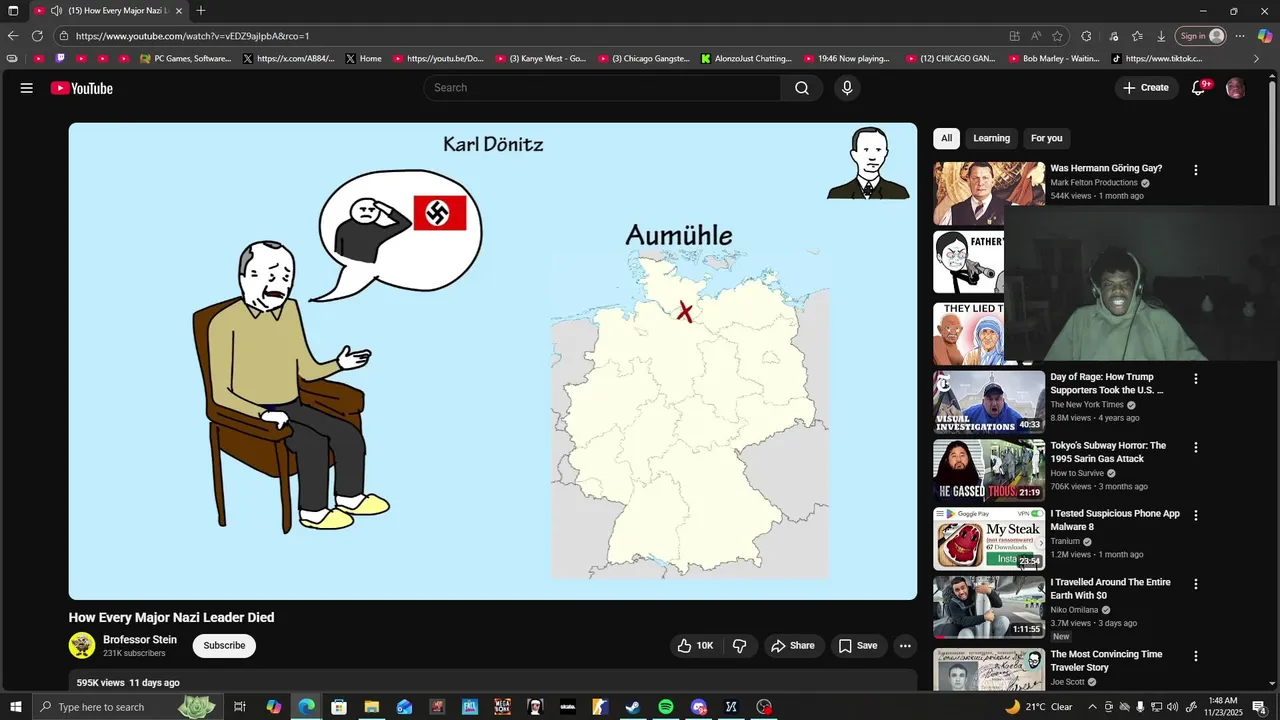
Task: Click the search magnifier button
Action: [802, 88]
